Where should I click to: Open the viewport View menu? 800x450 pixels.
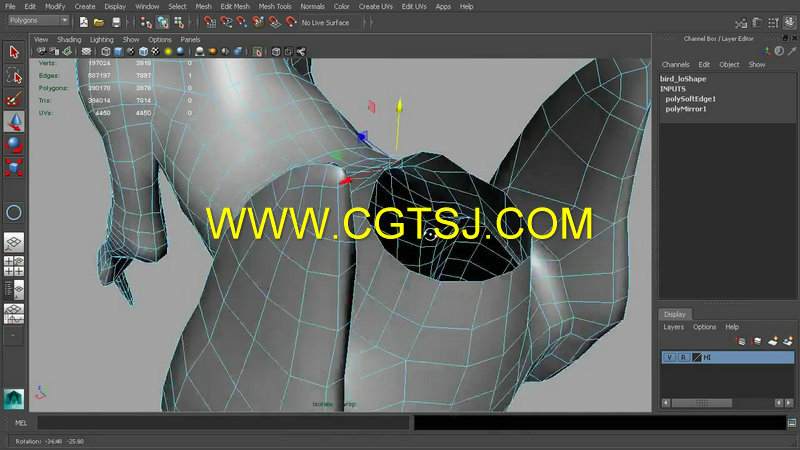41,39
